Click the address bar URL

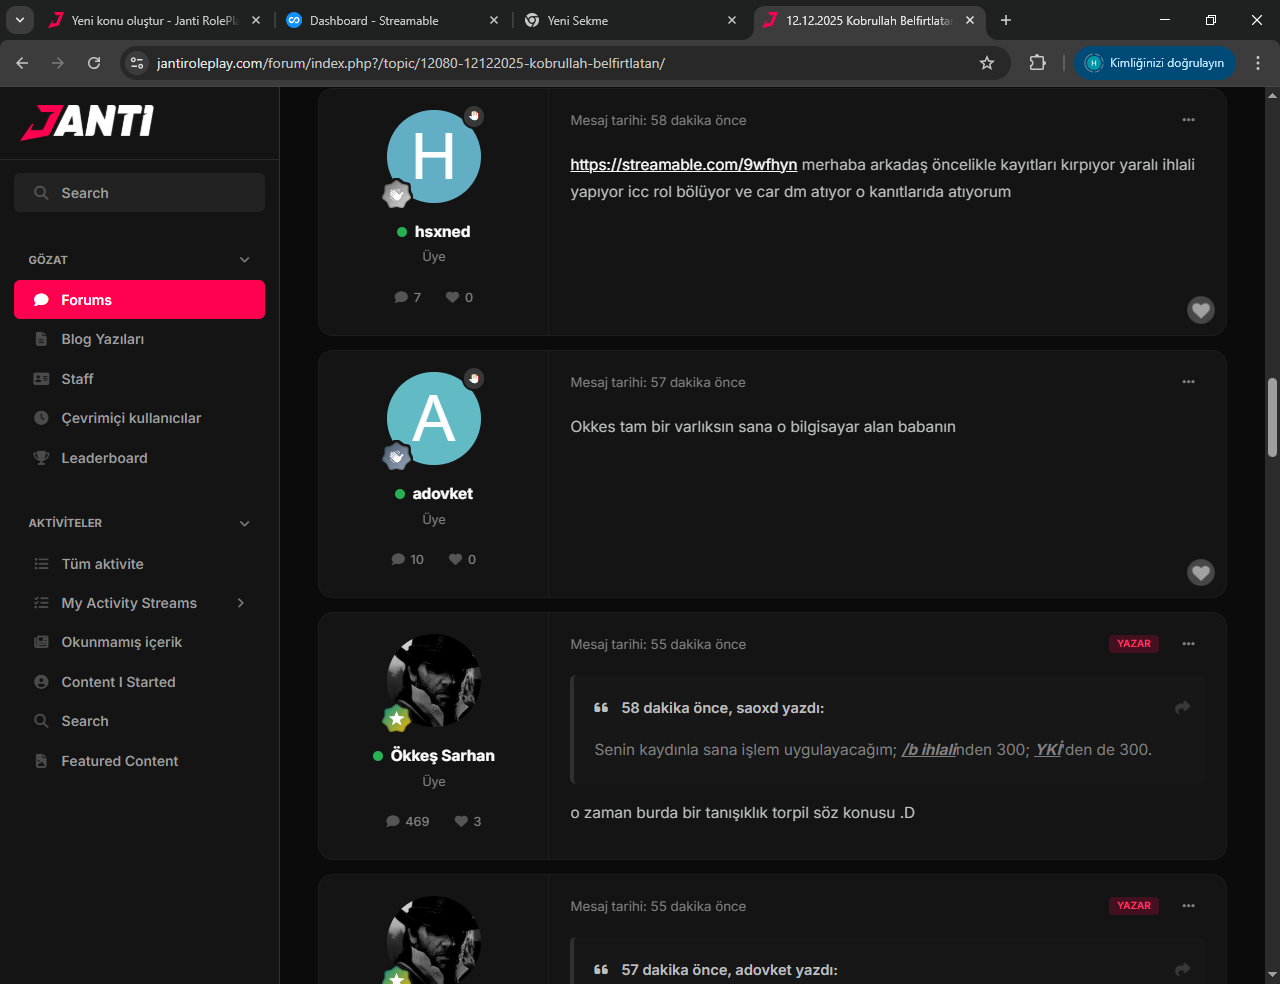point(411,63)
